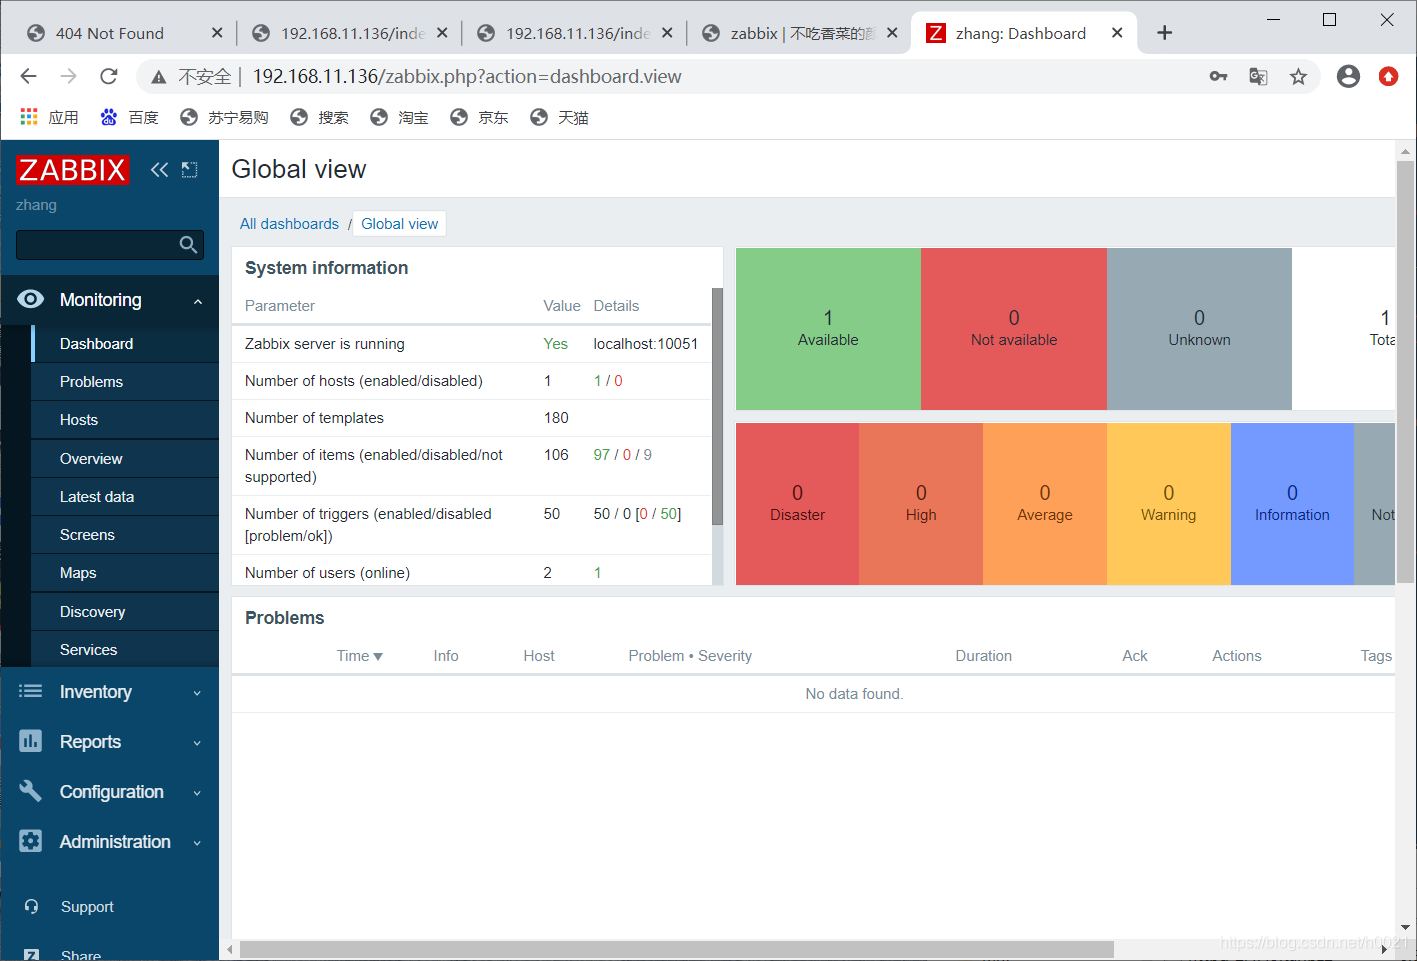Open the Services menu item
Screen dimensions: 1417x961
pos(125,650)
